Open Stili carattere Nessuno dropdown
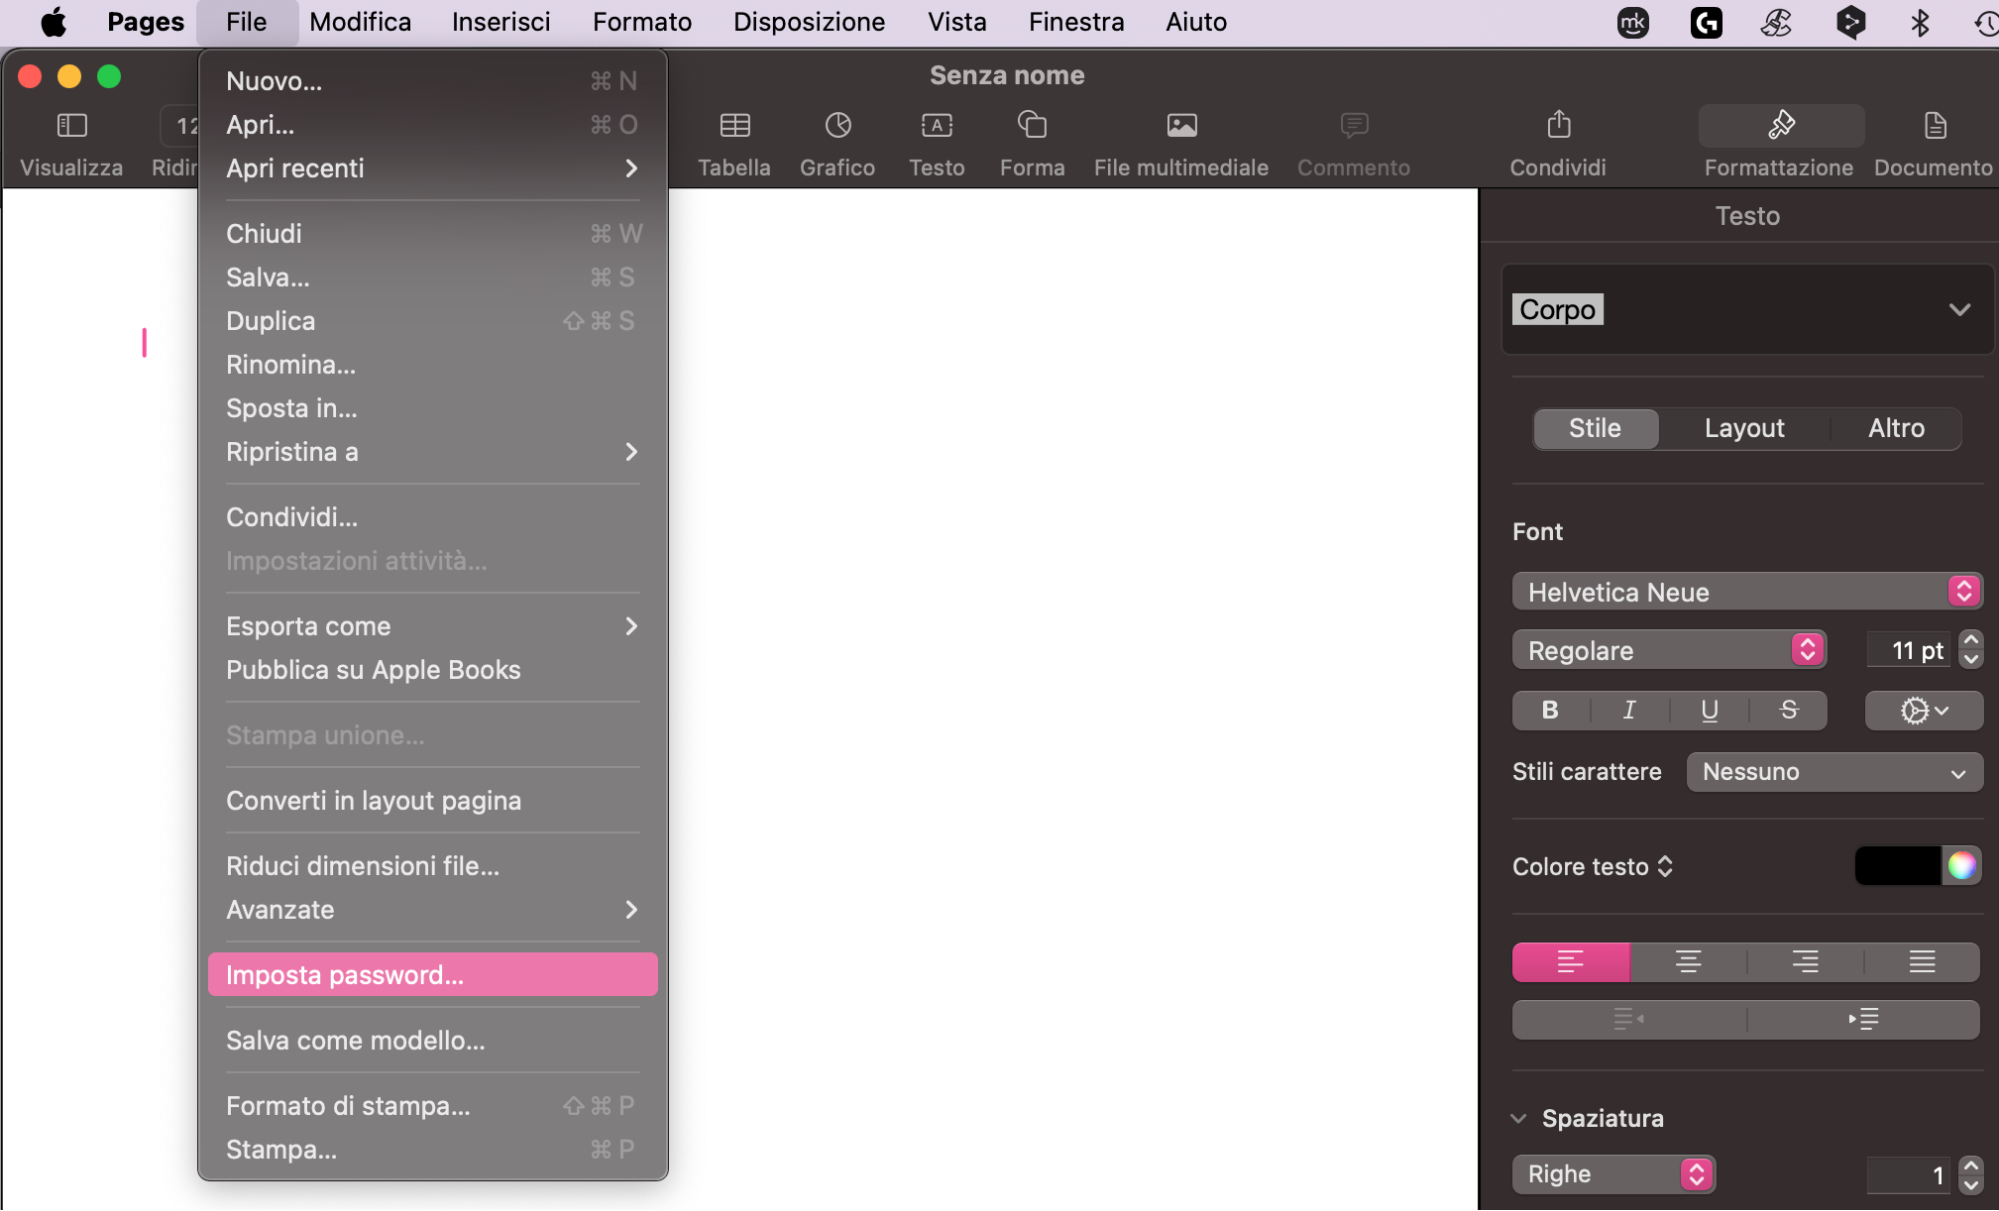The image size is (1999, 1211). point(1834,772)
